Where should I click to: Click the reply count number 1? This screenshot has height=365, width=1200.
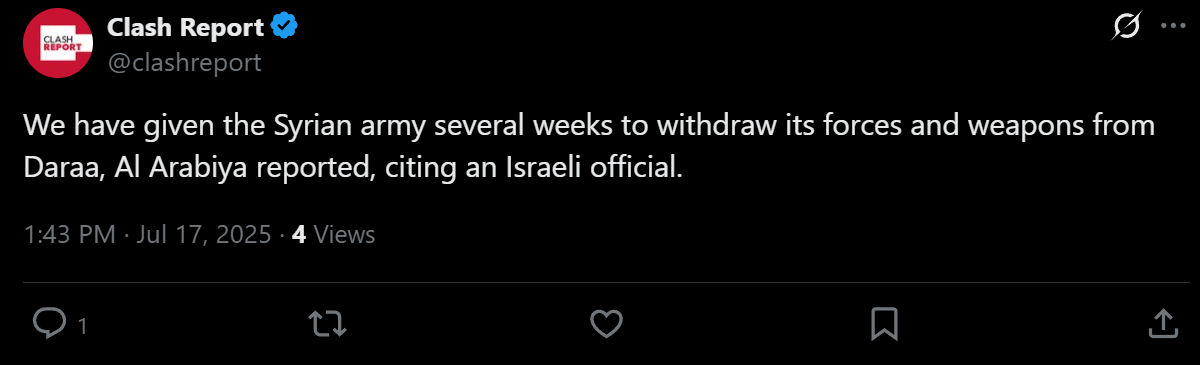(x=82, y=325)
